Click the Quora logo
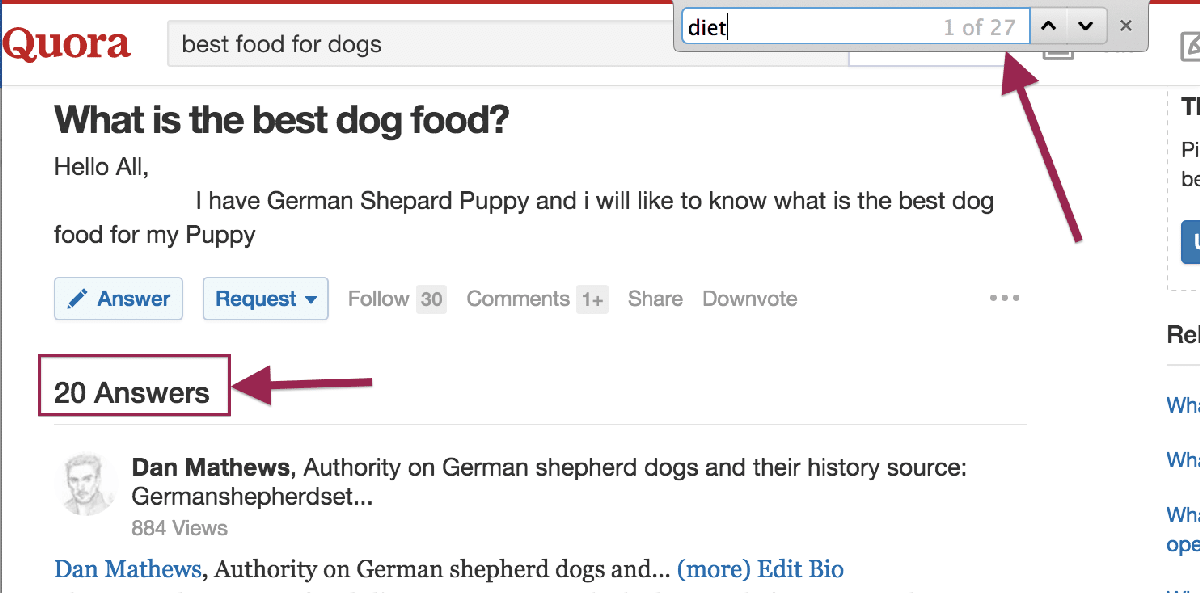This screenshot has height=593, width=1200. [66, 44]
